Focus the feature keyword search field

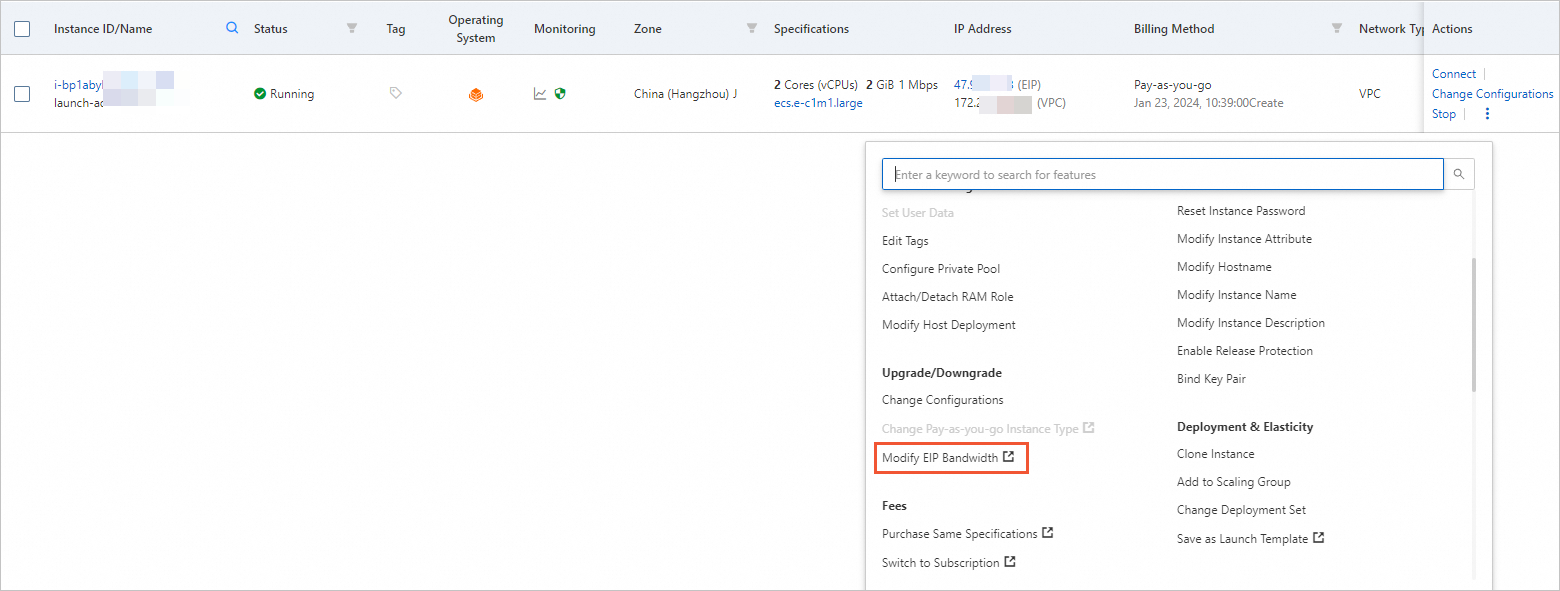[x=1160, y=174]
